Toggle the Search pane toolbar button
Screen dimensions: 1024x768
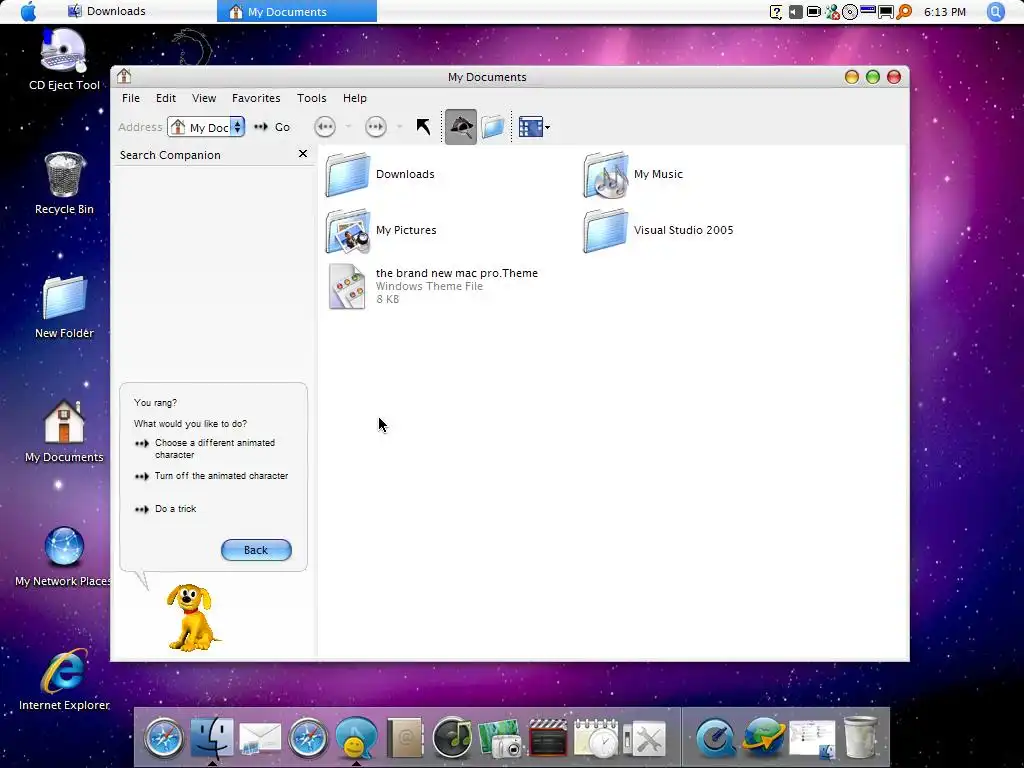(461, 127)
